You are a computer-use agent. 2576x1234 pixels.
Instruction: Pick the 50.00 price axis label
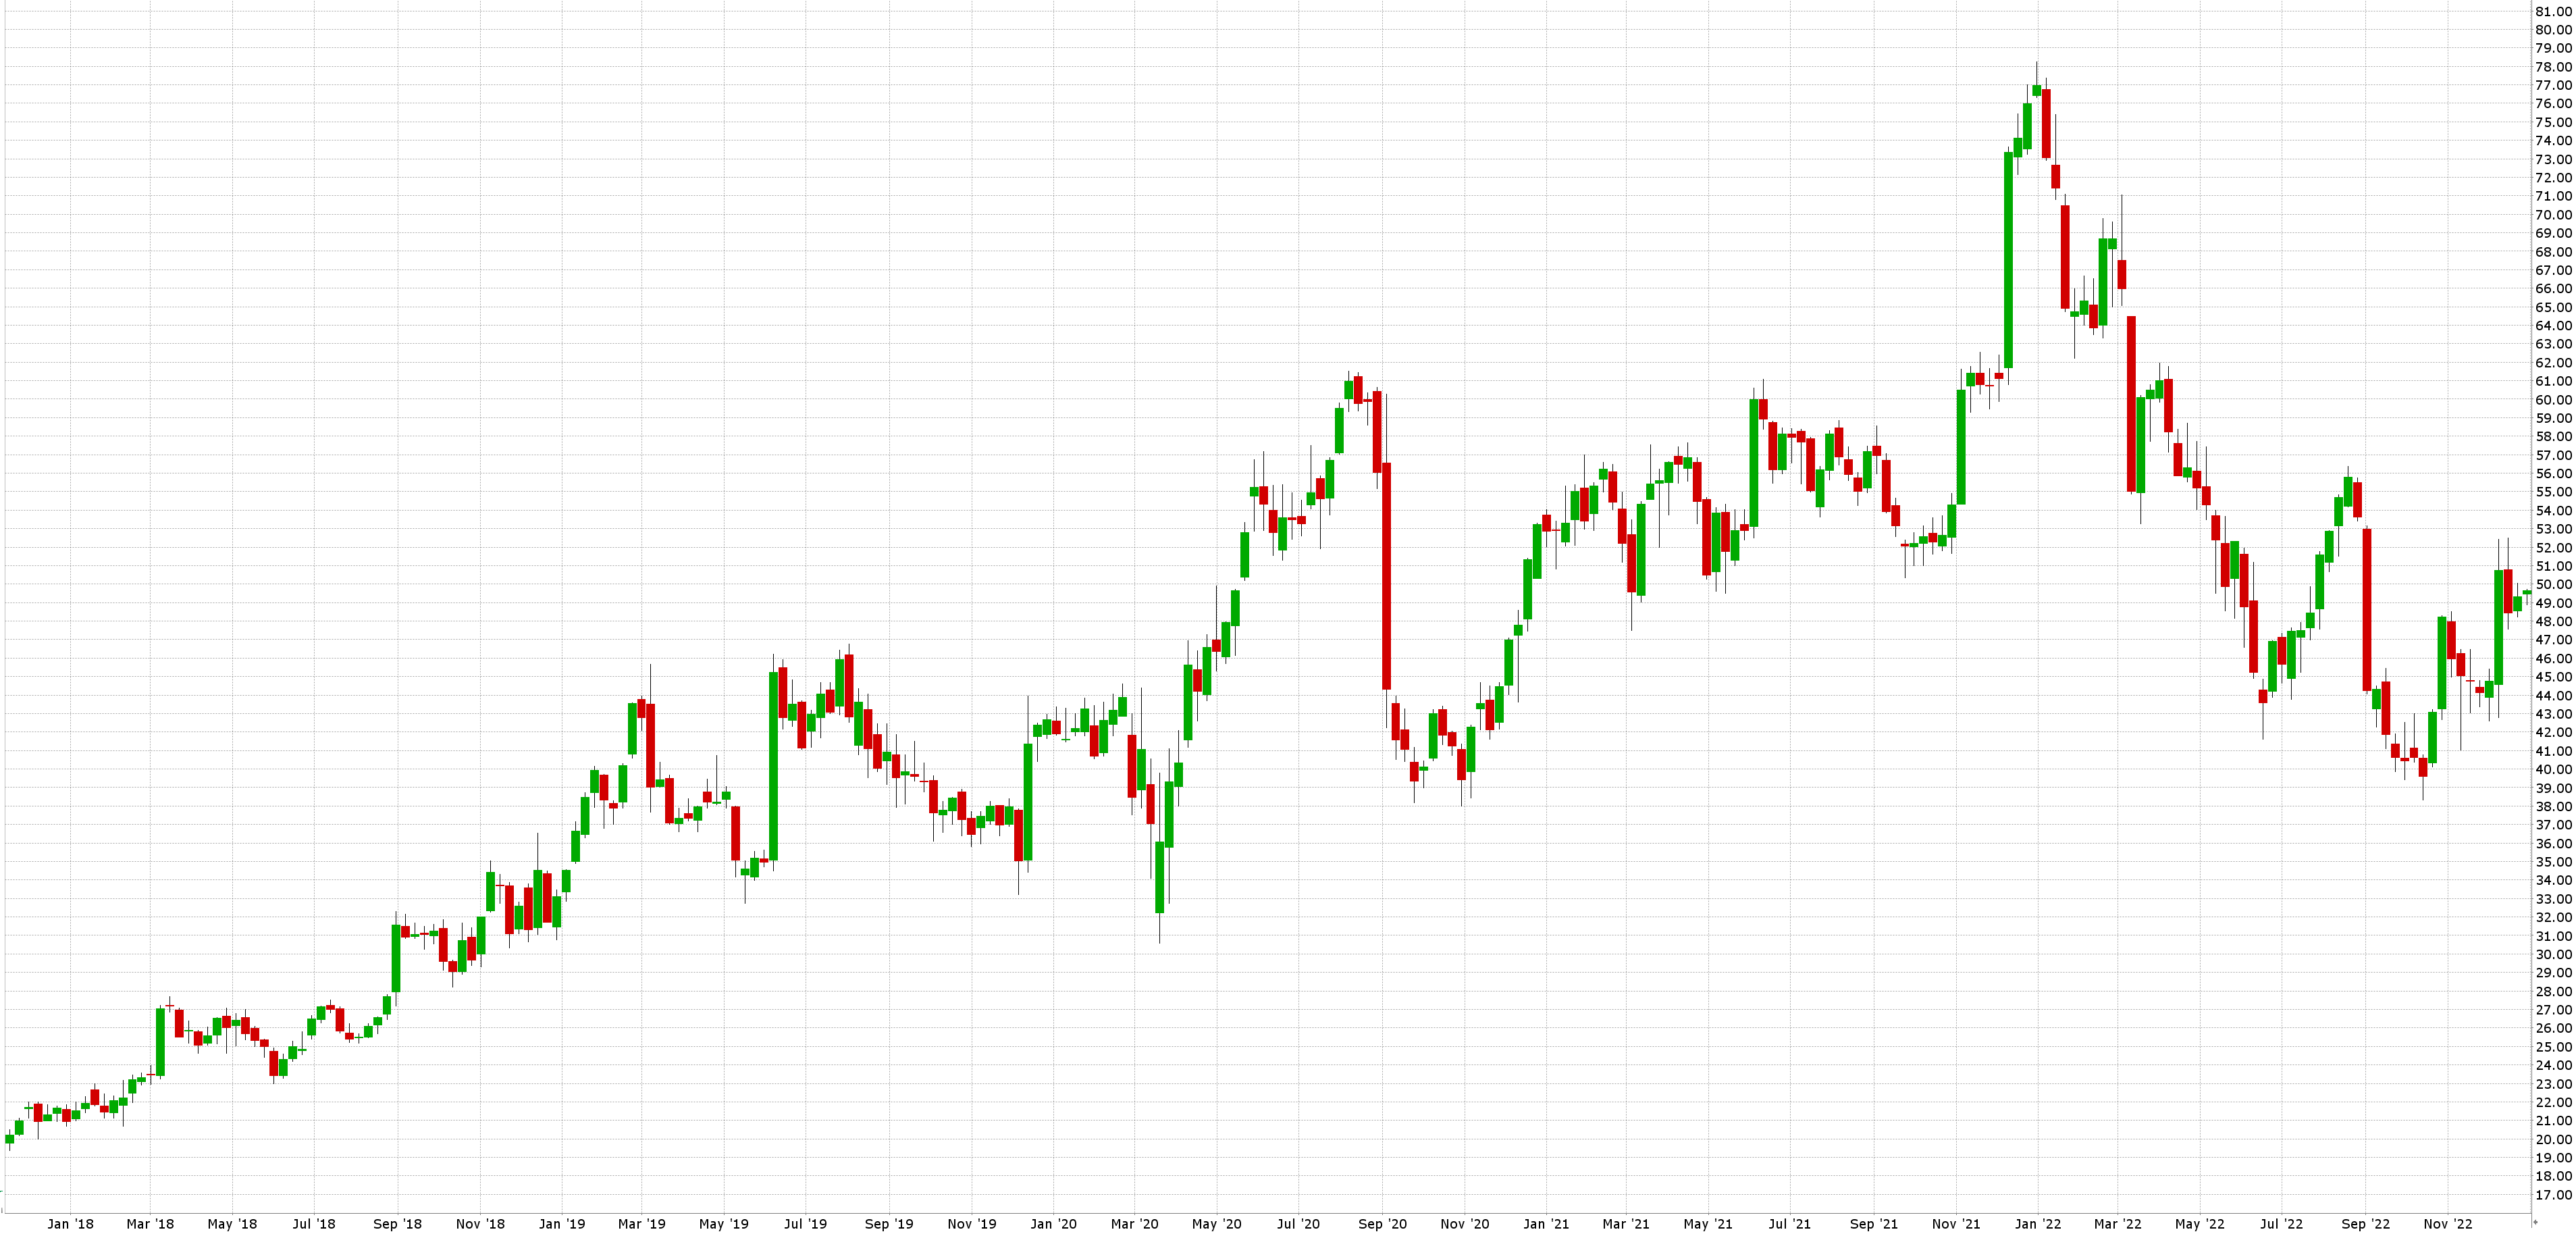tap(2553, 585)
